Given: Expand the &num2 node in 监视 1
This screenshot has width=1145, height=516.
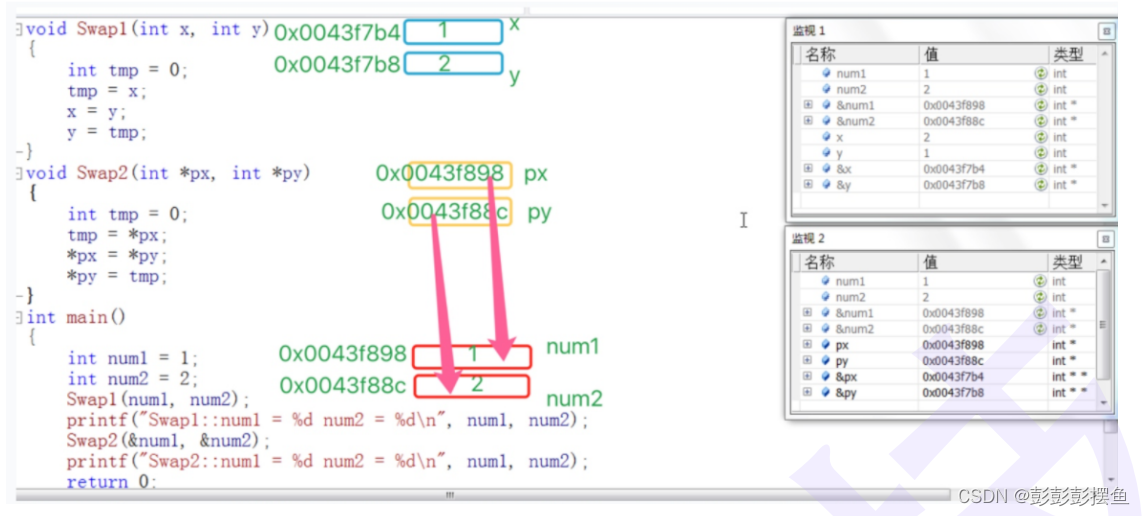Looking at the screenshot, I should [808, 121].
